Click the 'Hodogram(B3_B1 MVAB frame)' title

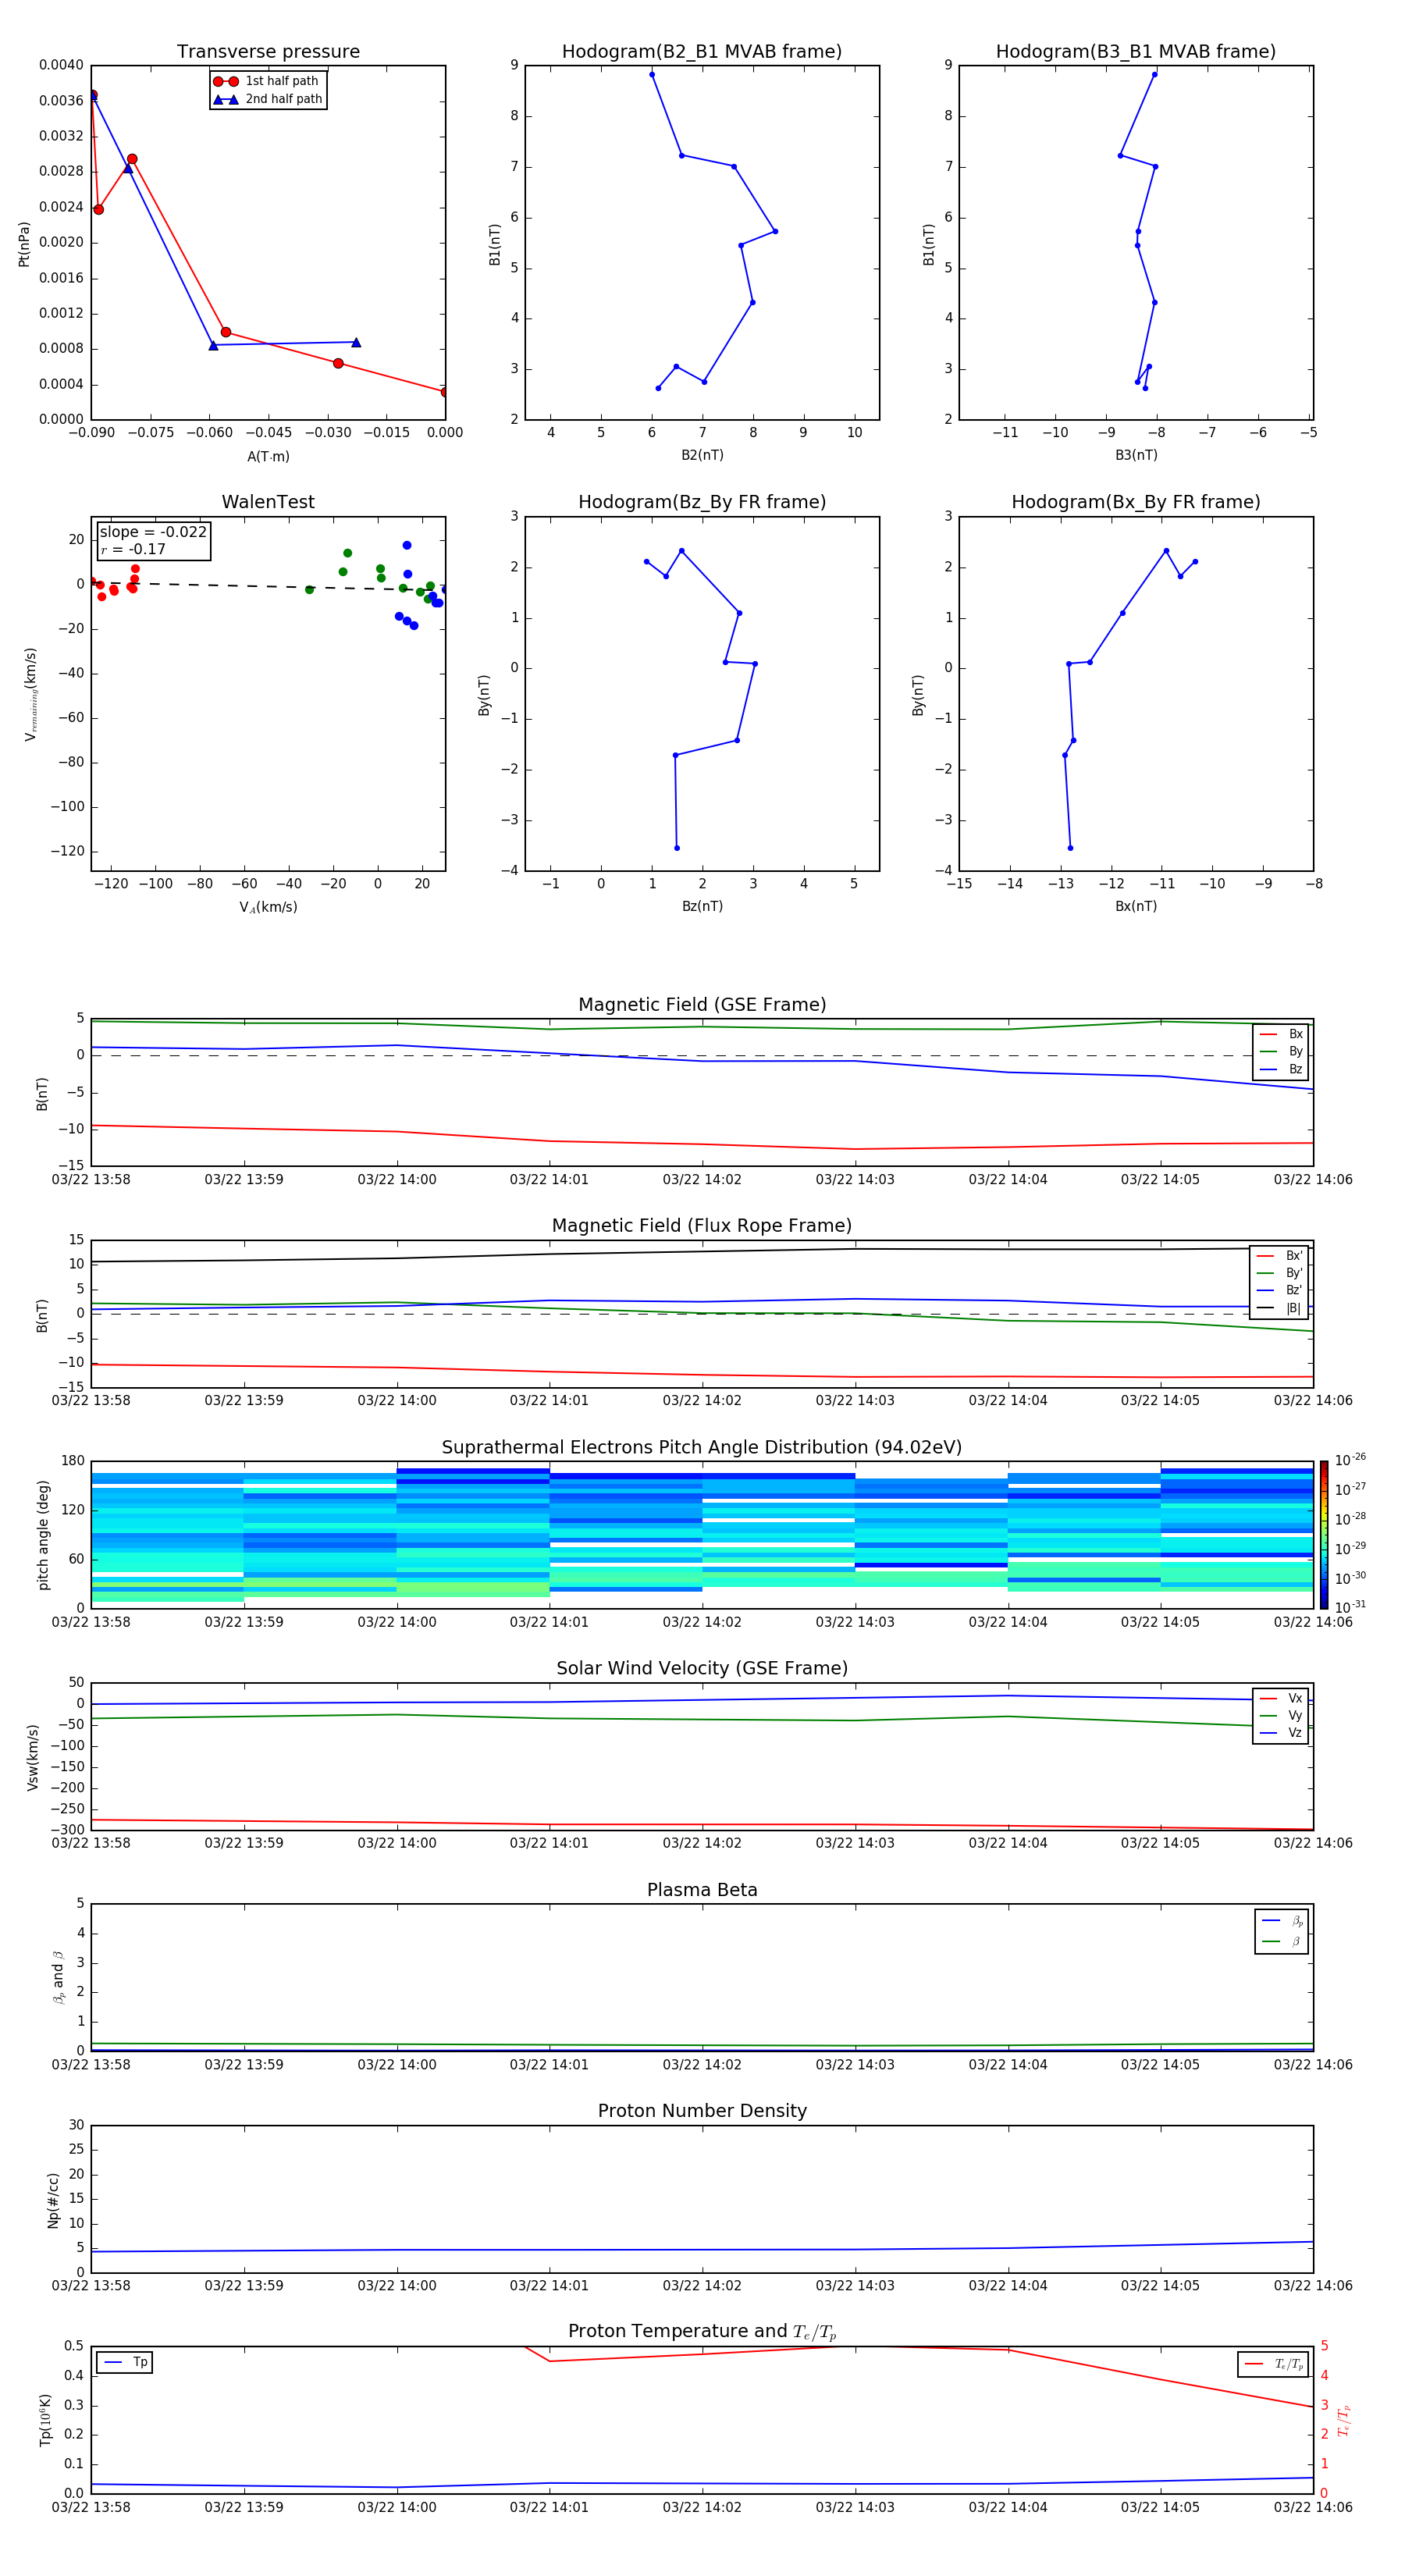pos(1136,52)
